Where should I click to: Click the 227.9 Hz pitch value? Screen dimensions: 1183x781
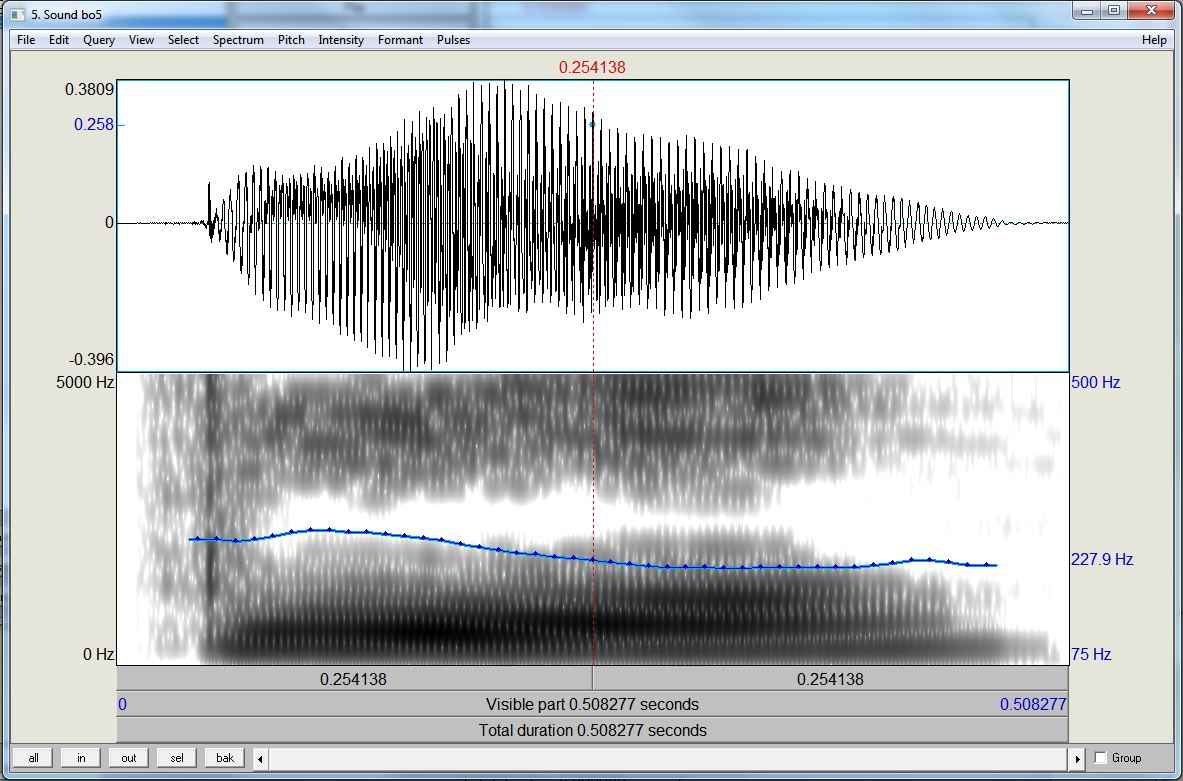click(x=1102, y=559)
